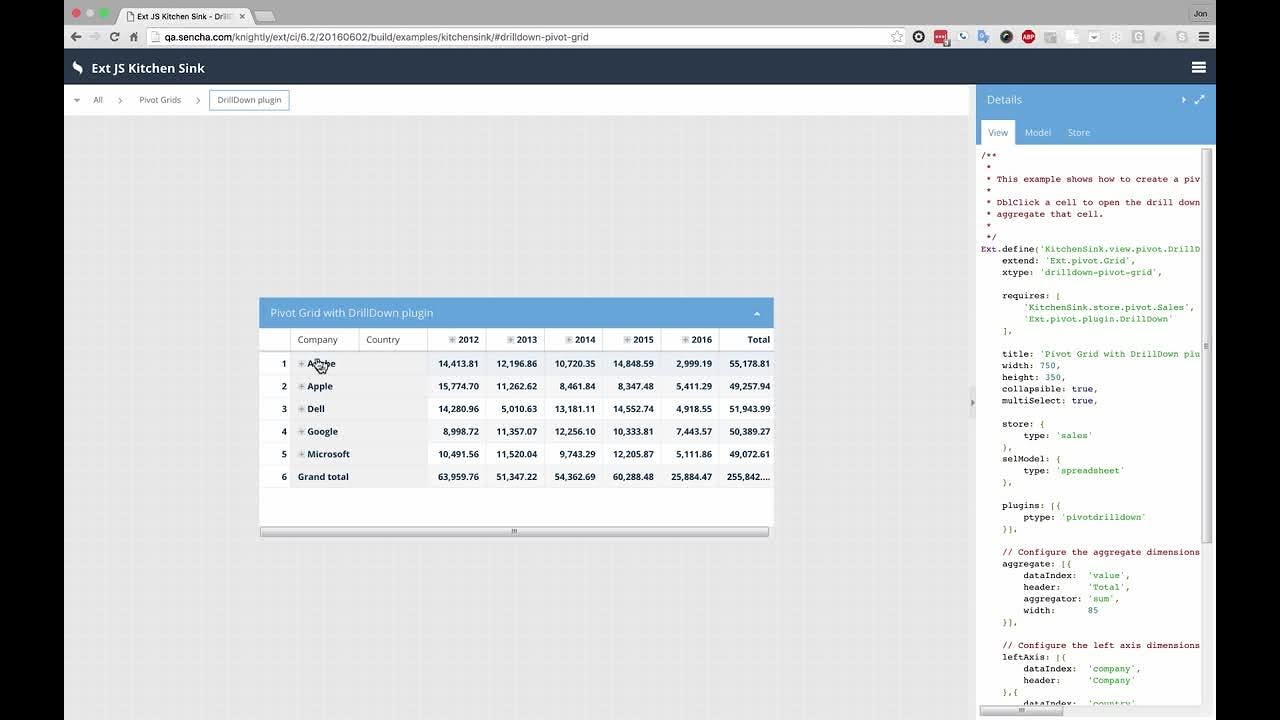Expand the Google company row
This screenshot has width=1280, height=720.
coord(301,432)
